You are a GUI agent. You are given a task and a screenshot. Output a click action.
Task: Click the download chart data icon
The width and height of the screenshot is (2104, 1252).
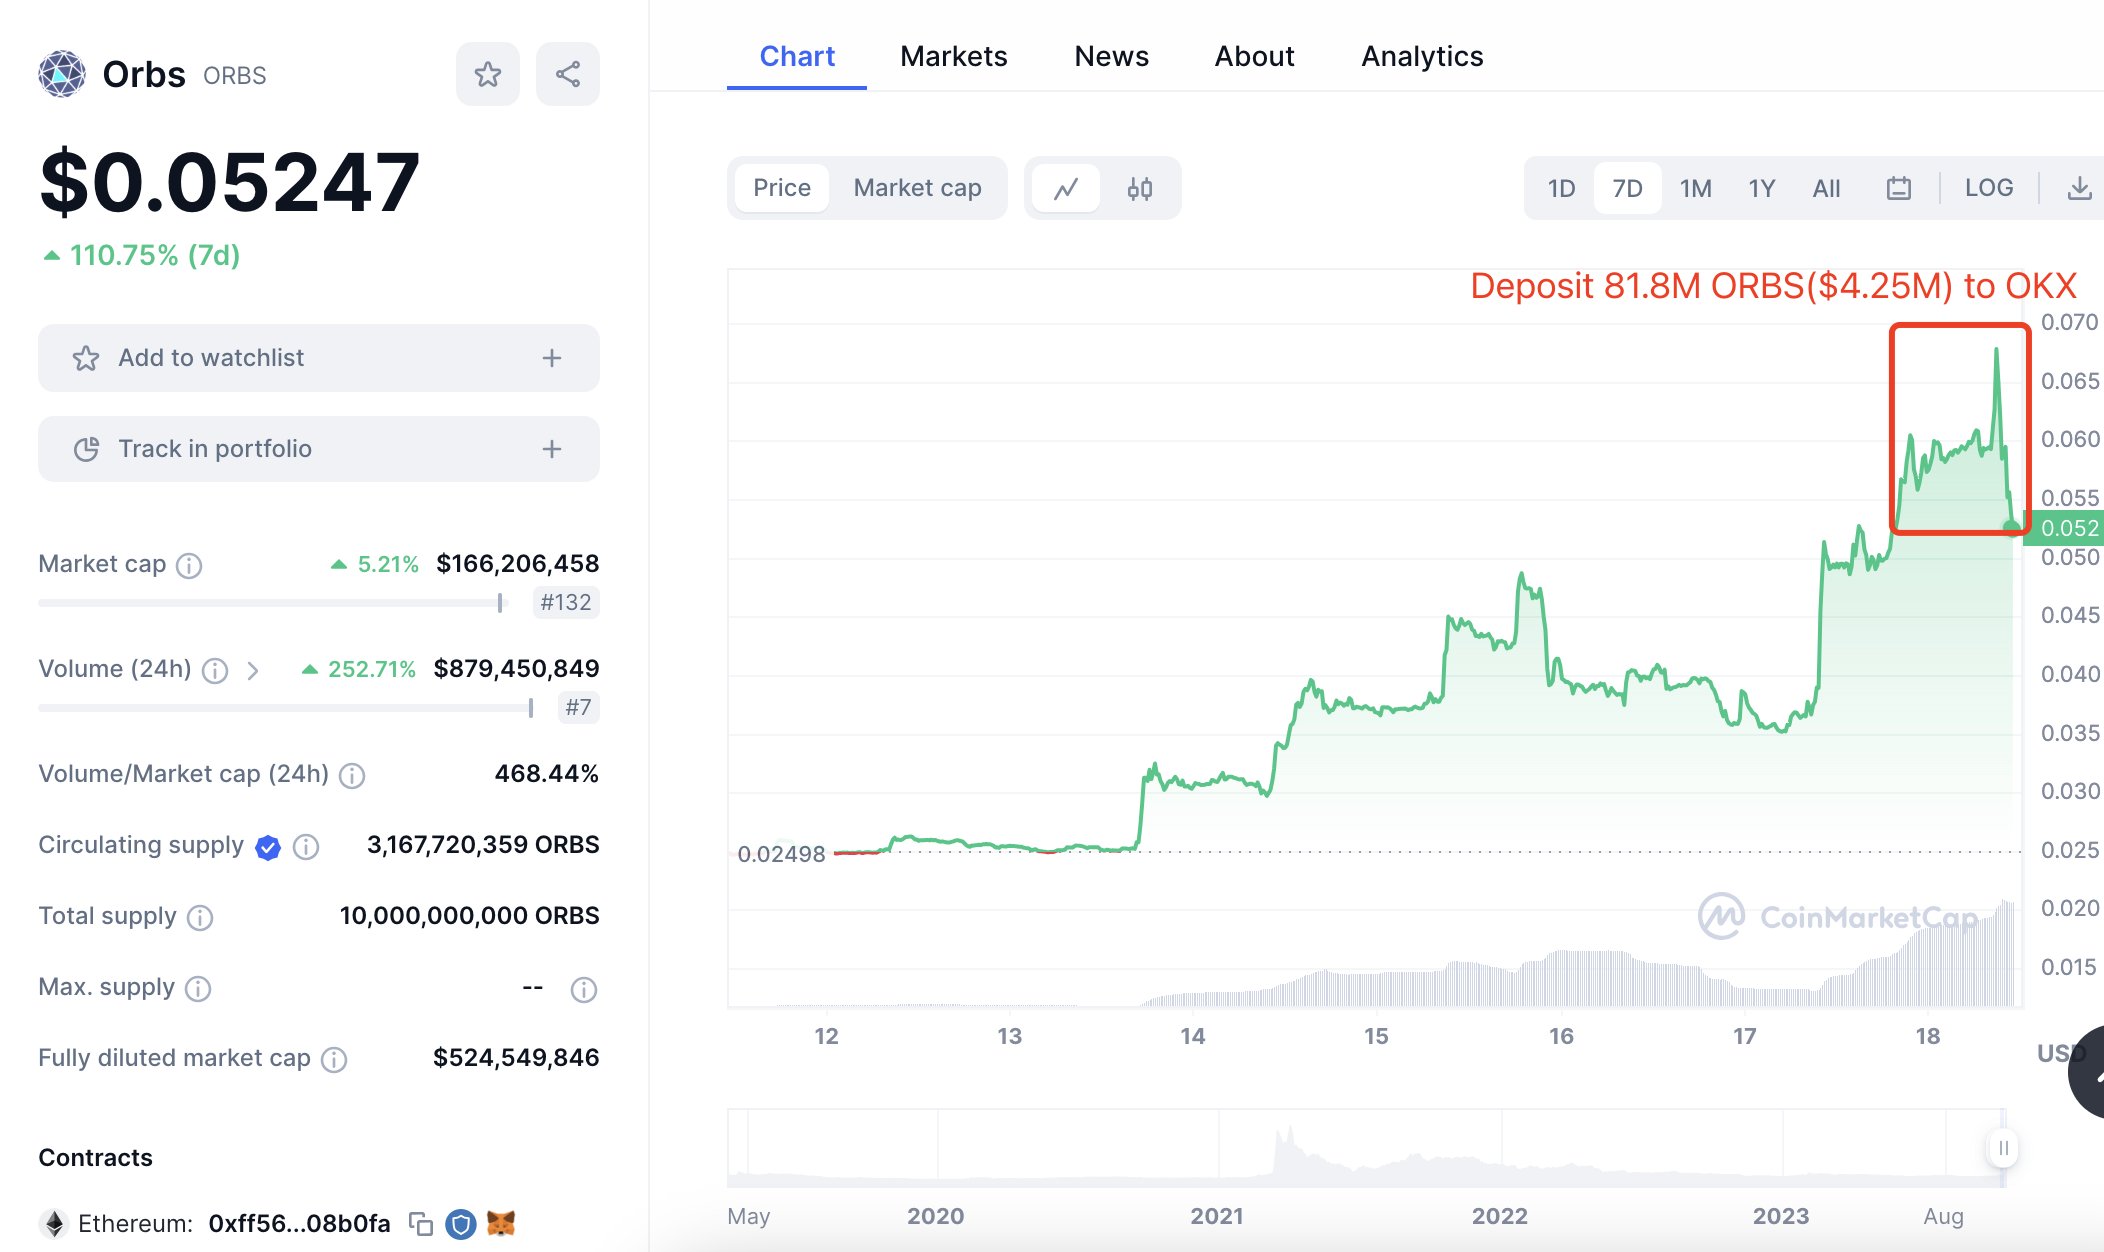(x=2079, y=188)
